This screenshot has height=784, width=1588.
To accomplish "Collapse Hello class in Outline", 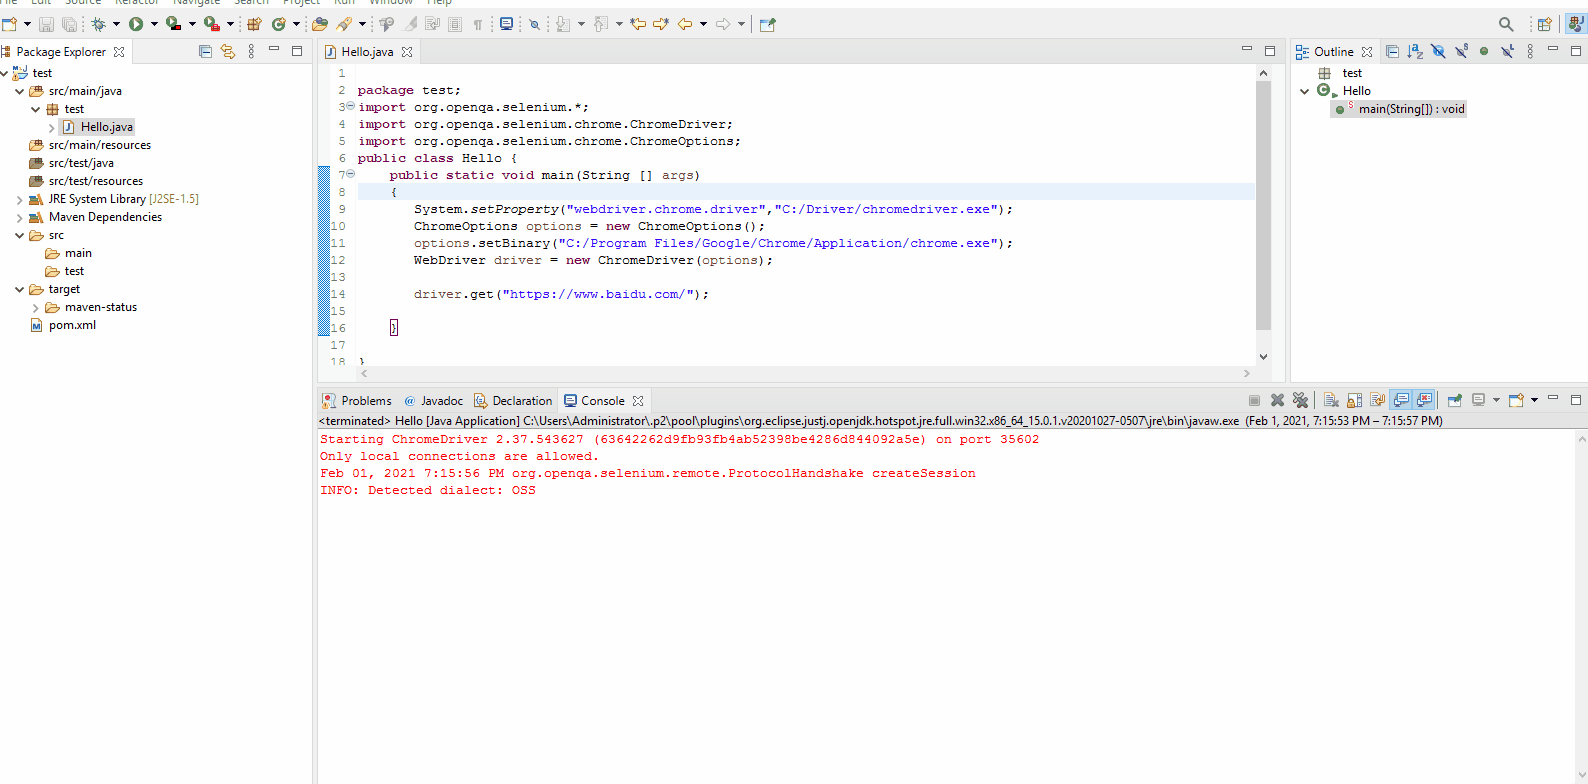I will coord(1304,91).
